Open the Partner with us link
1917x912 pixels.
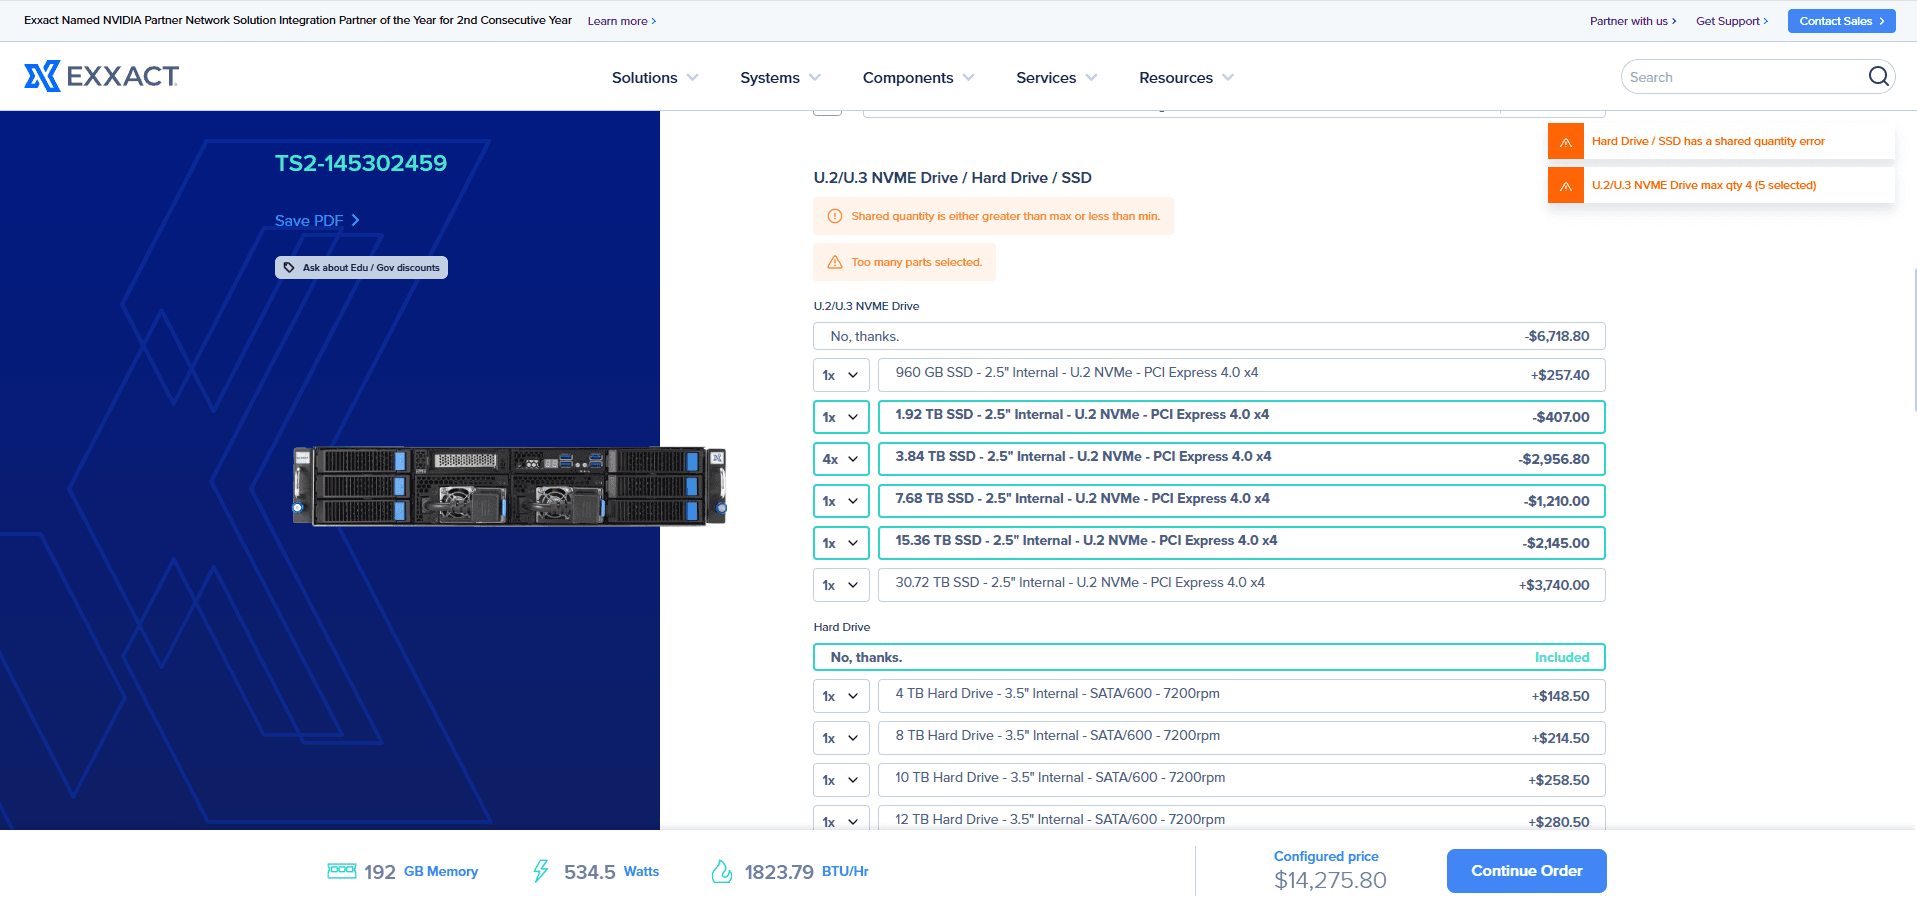1633,21
